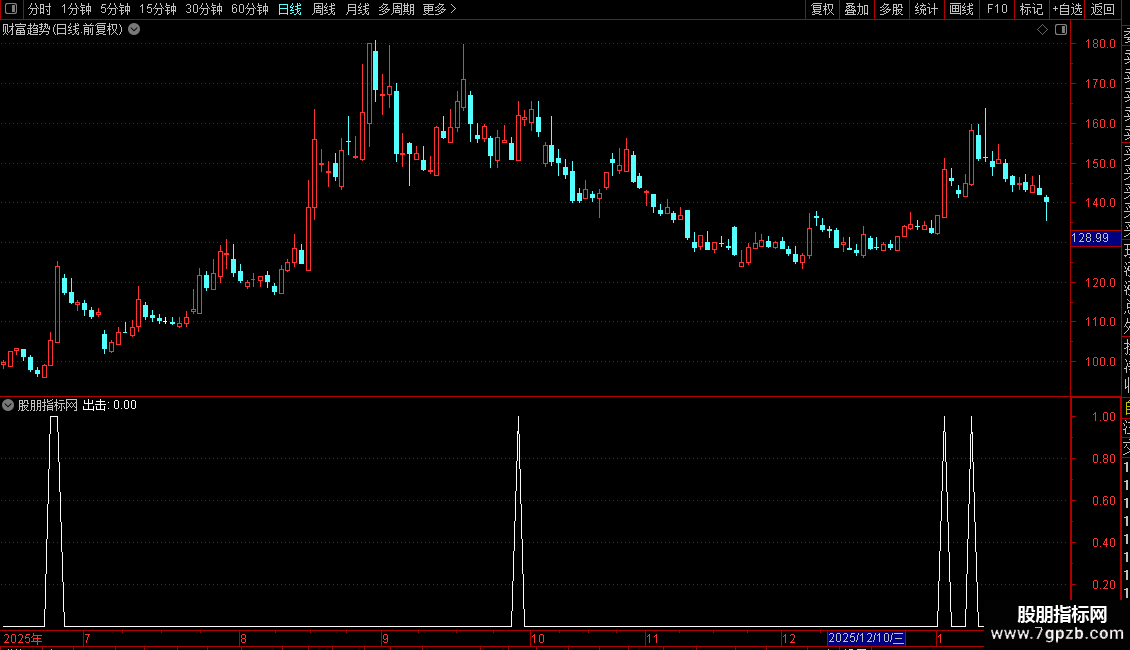The width and height of the screenshot is (1130, 650).
Task: Select the 5分钟 period
Action: (115, 9)
